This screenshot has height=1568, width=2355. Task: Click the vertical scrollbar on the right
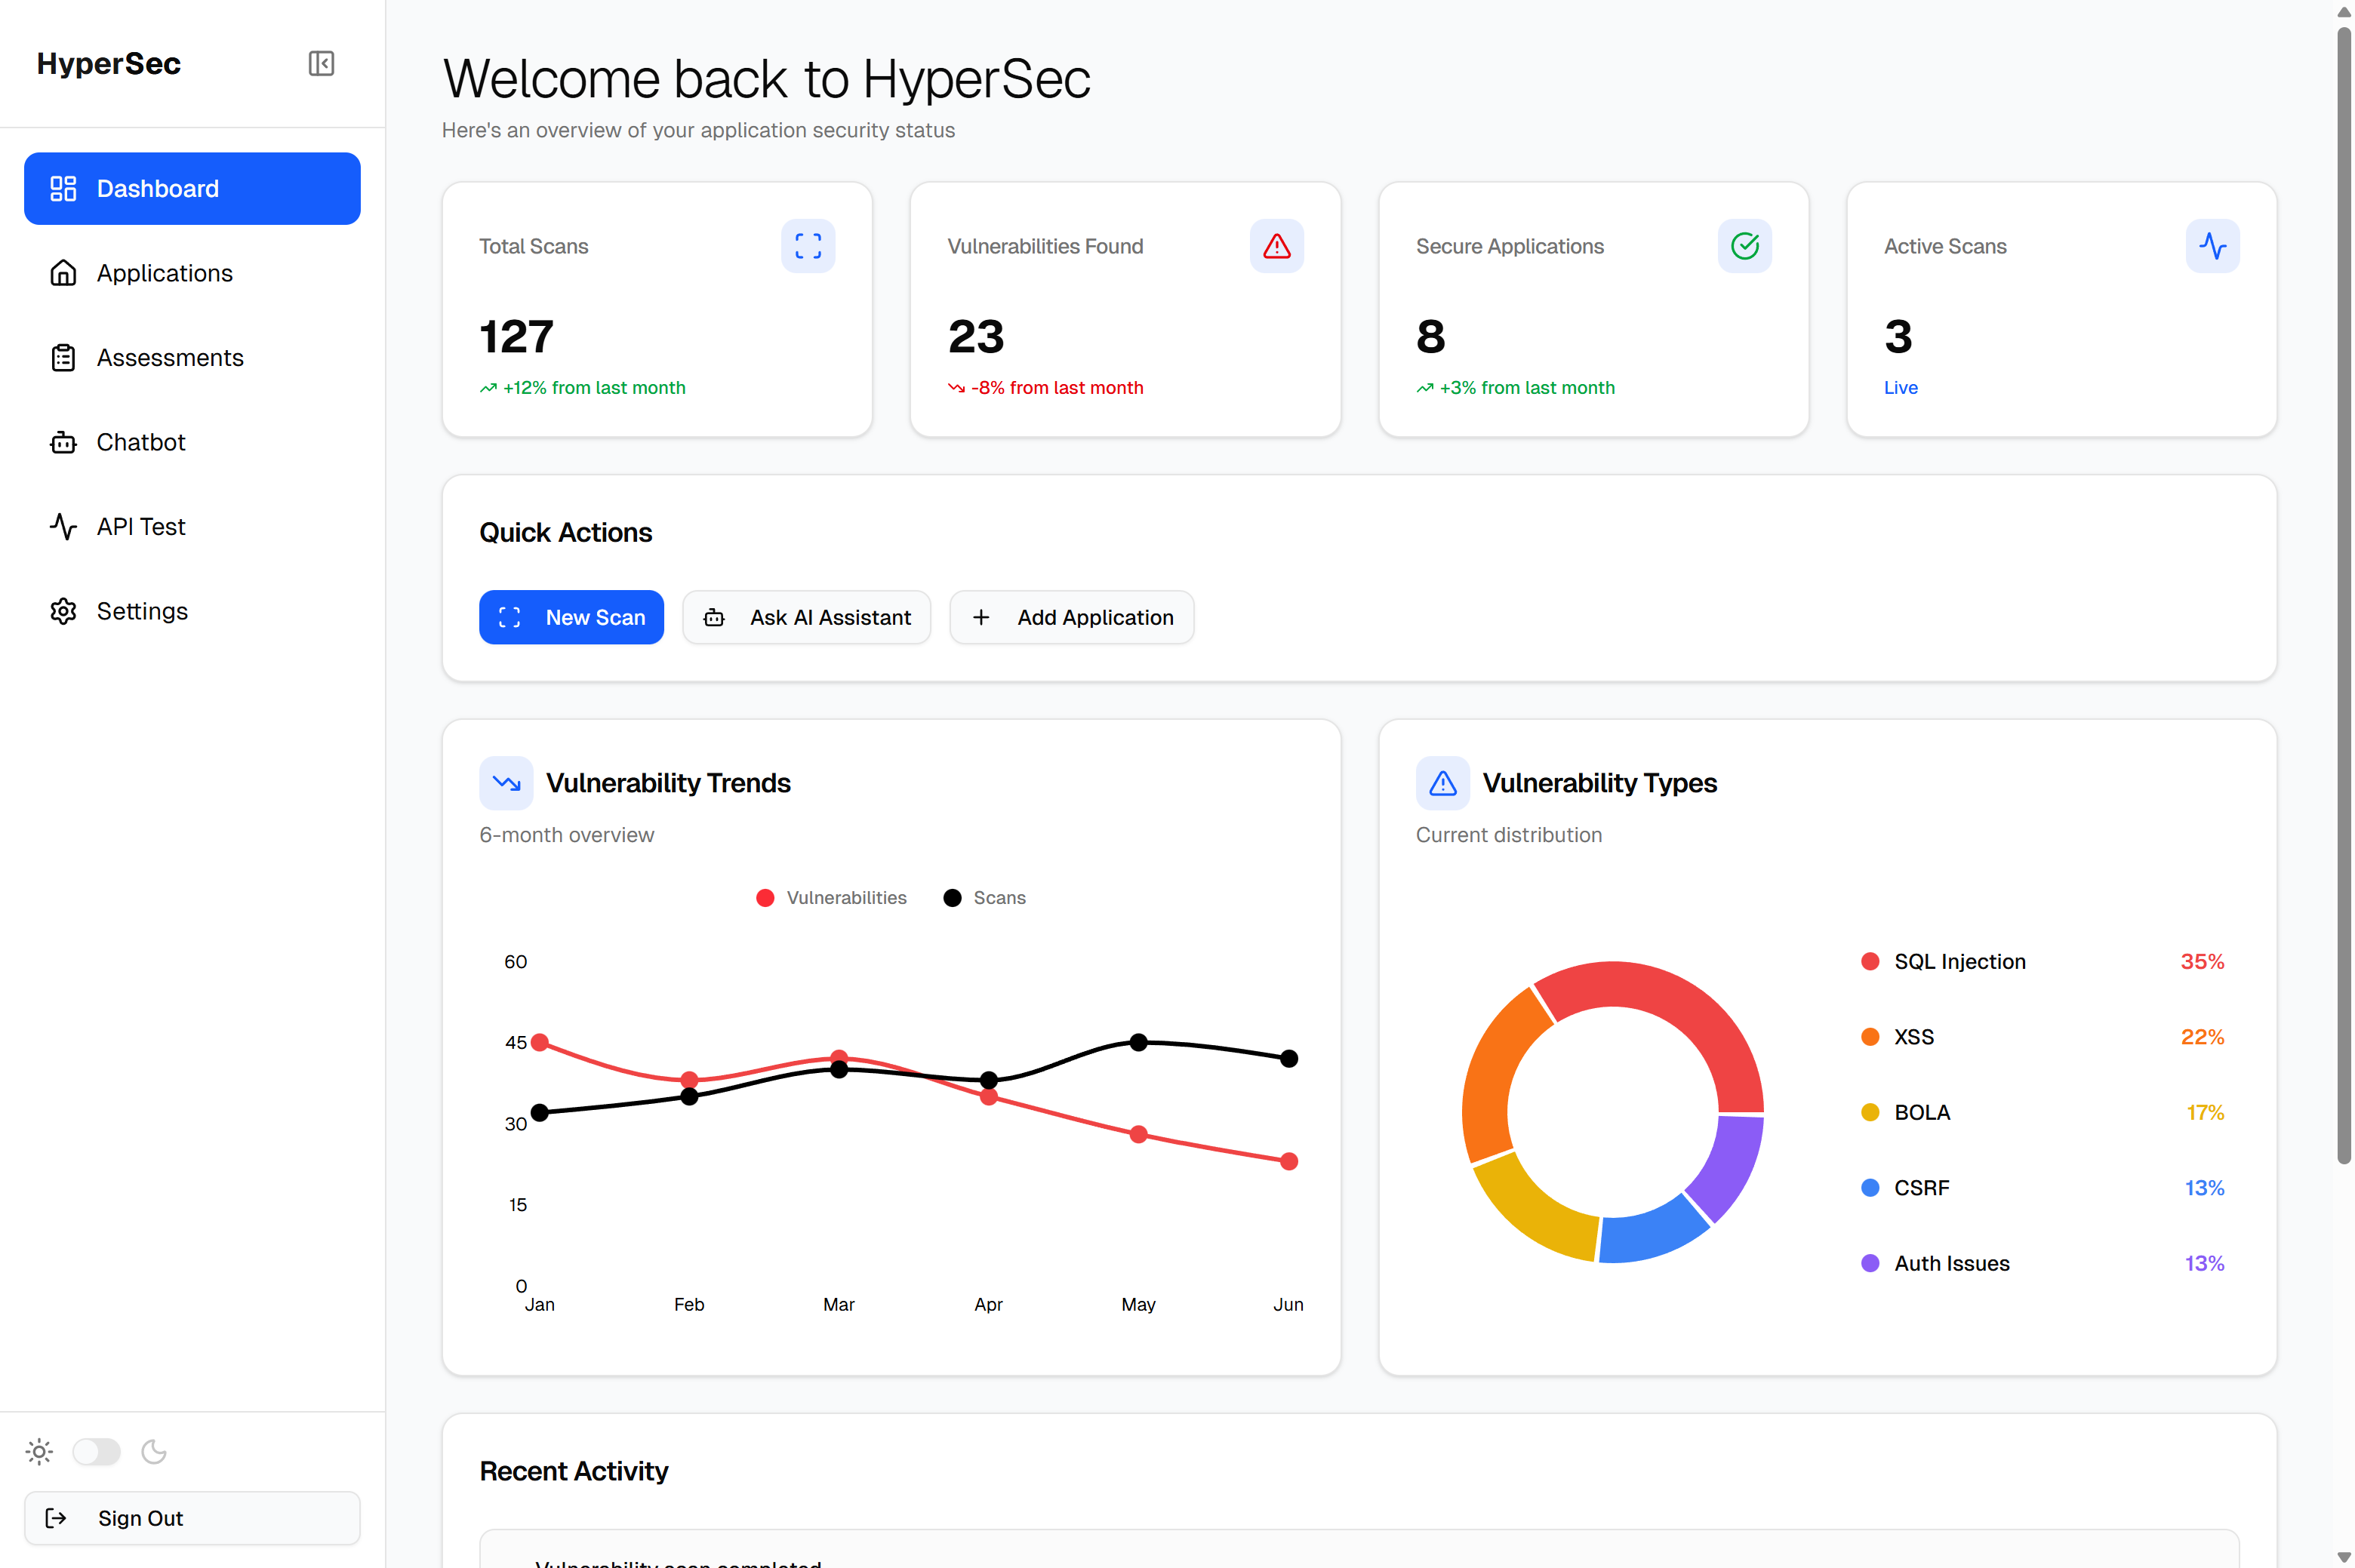[2343, 600]
